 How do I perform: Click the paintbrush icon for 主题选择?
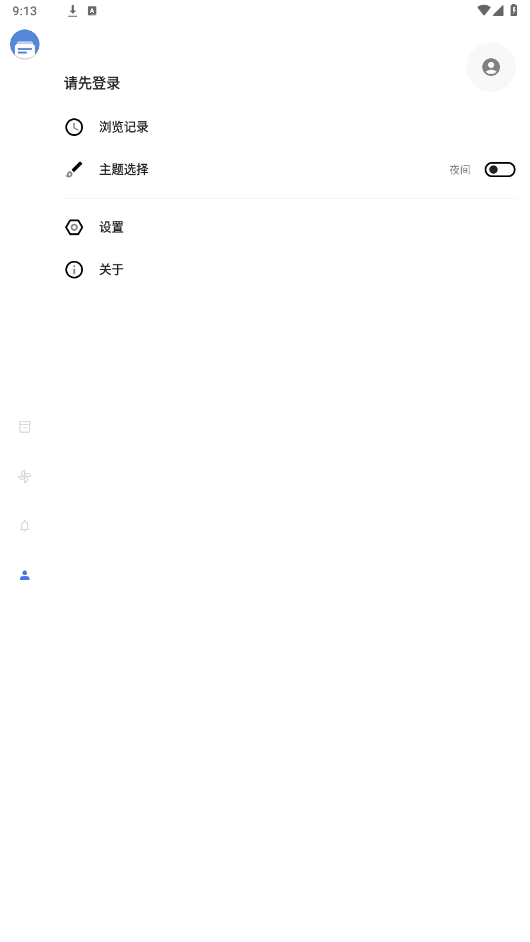pos(74,170)
